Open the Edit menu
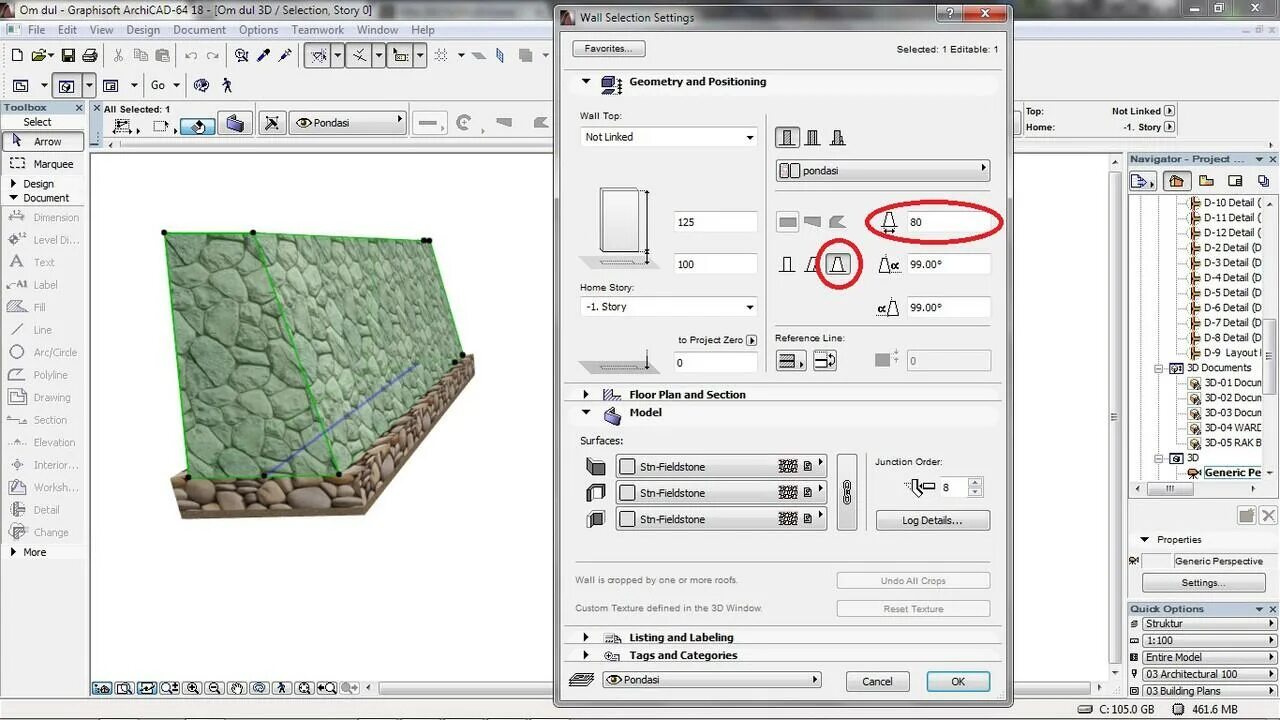 click(67, 30)
